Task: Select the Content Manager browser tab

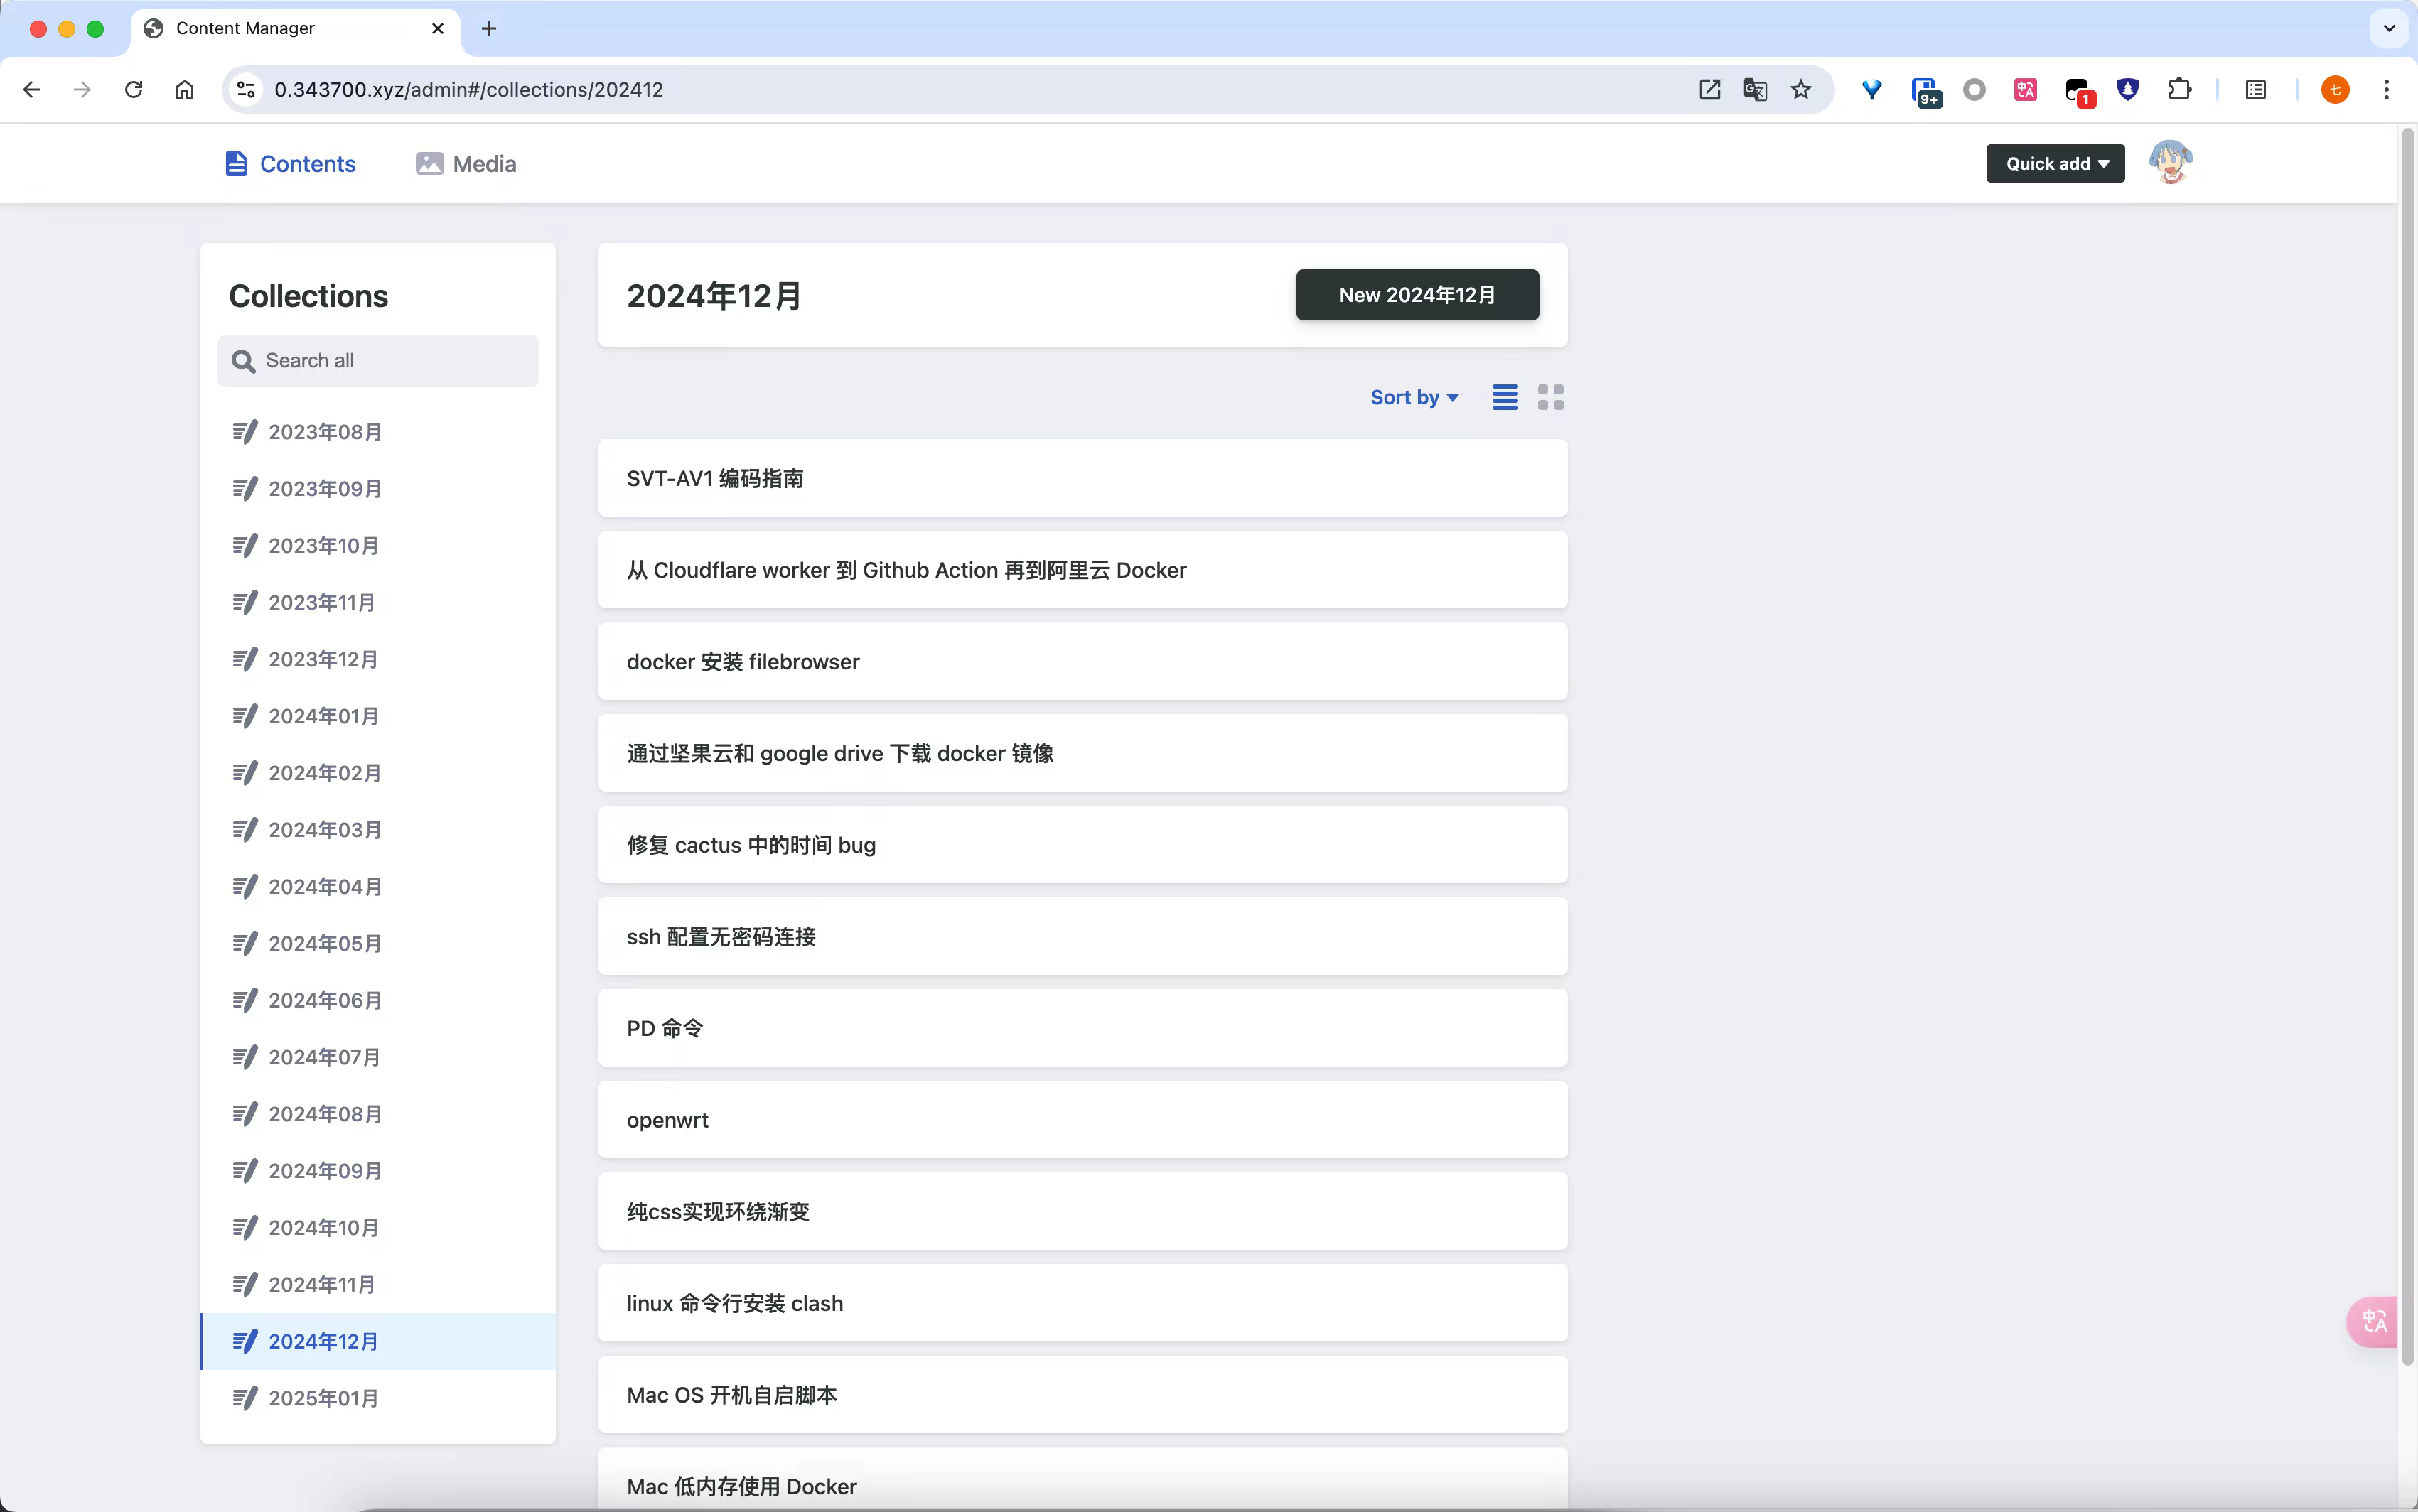Action: click(295, 29)
